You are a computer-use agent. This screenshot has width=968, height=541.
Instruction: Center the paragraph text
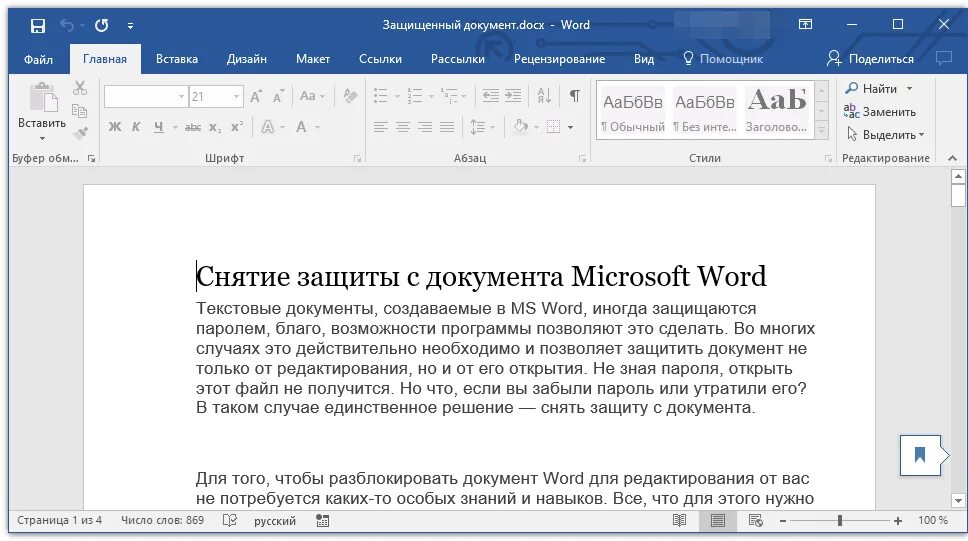pos(403,127)
